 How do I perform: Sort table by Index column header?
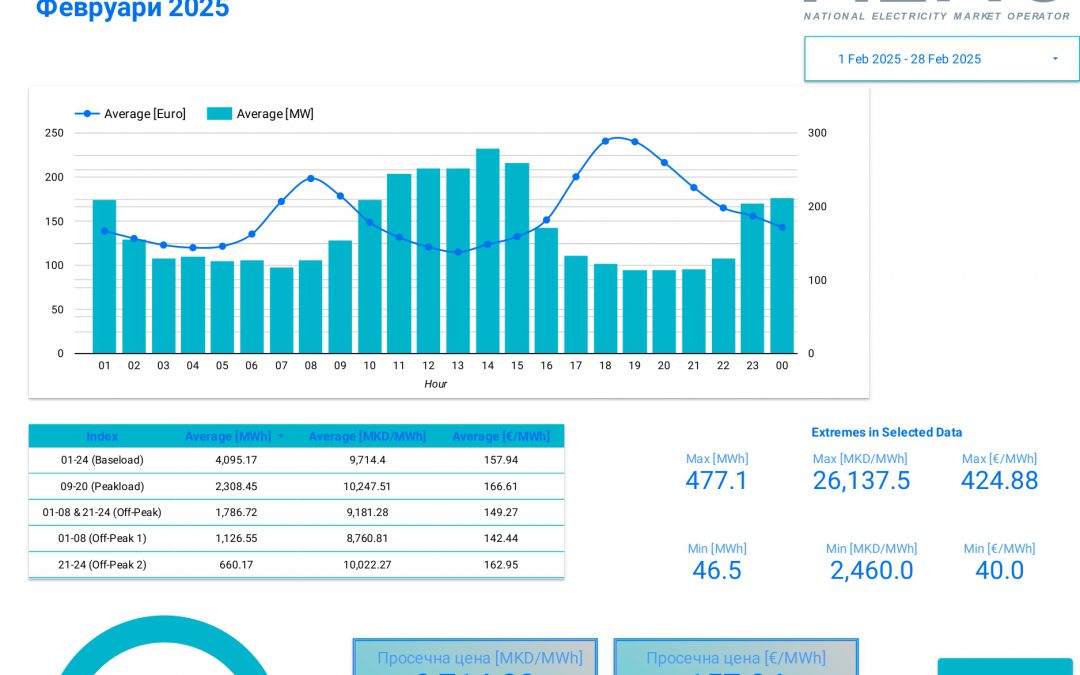click(x=102, y=437)
